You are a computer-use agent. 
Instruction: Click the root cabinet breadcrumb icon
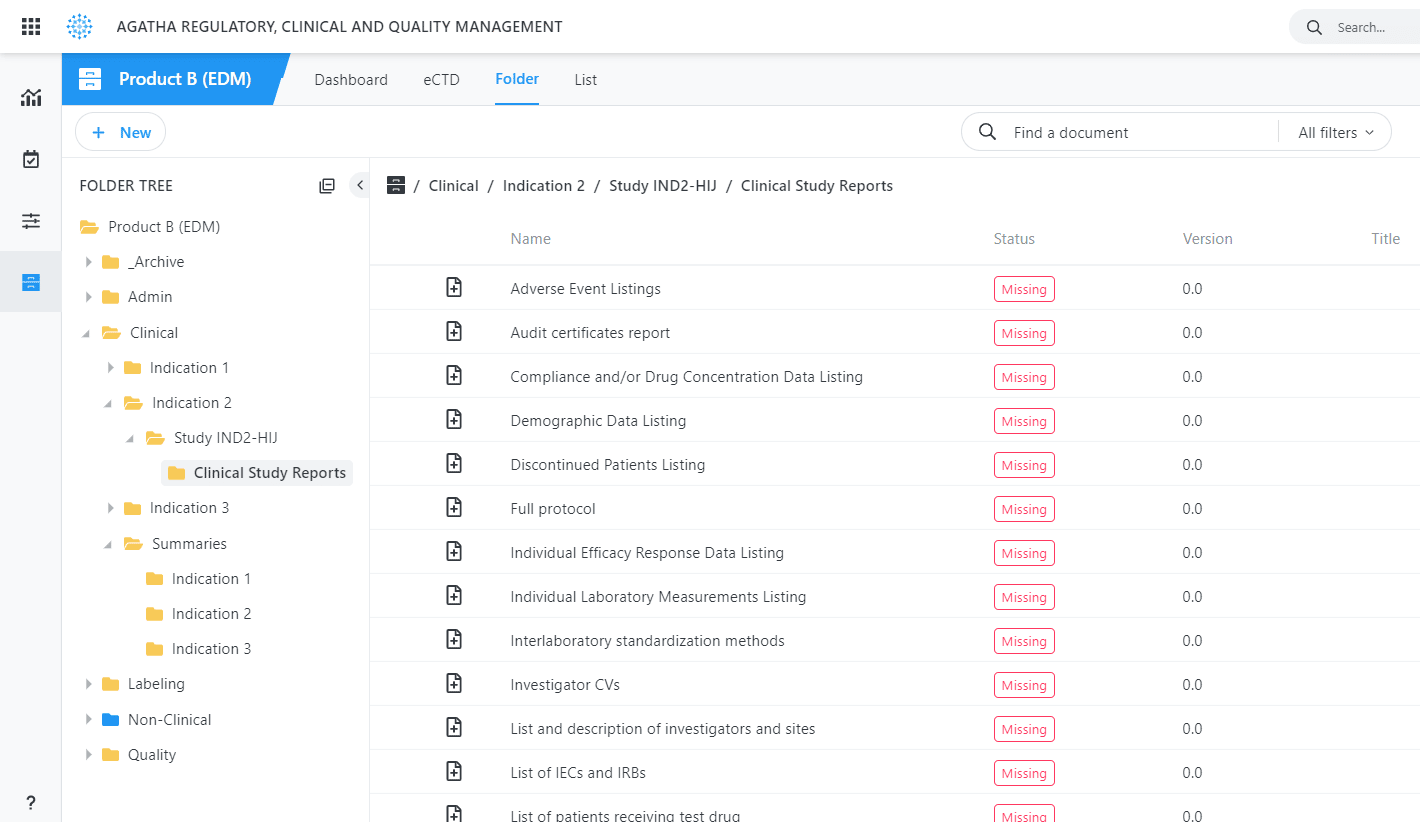click(396, 185)
